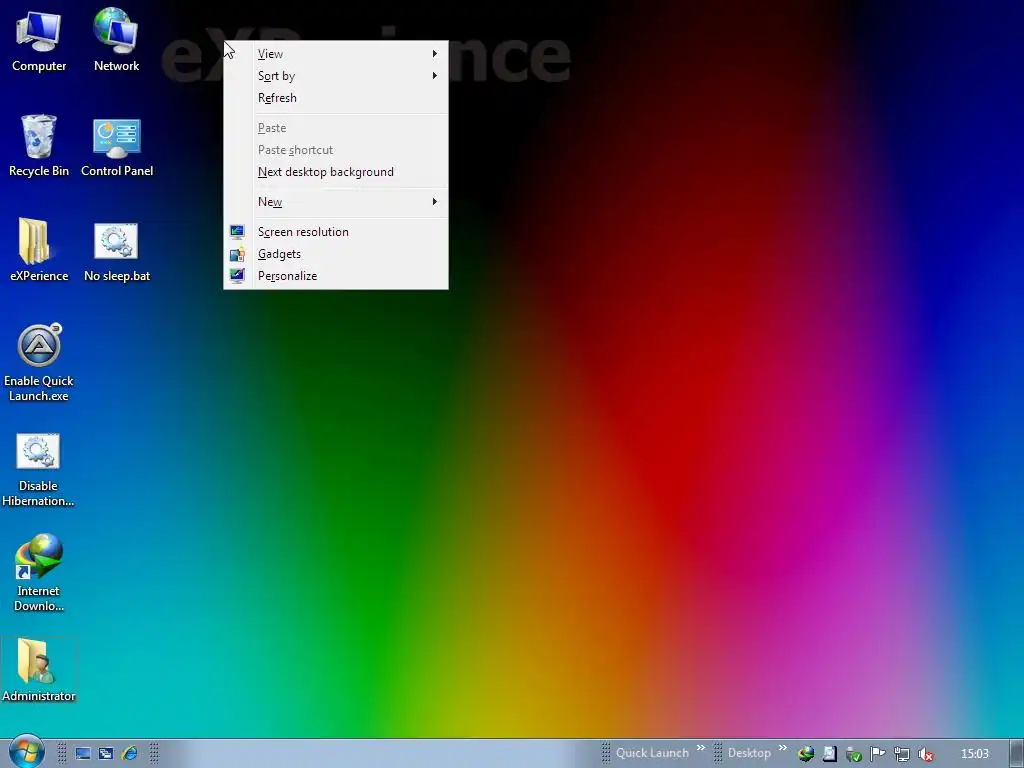Click Switch between windows Quick Launch icon
Viewport: 1024px width, 768px height.
tap(106, 754)
